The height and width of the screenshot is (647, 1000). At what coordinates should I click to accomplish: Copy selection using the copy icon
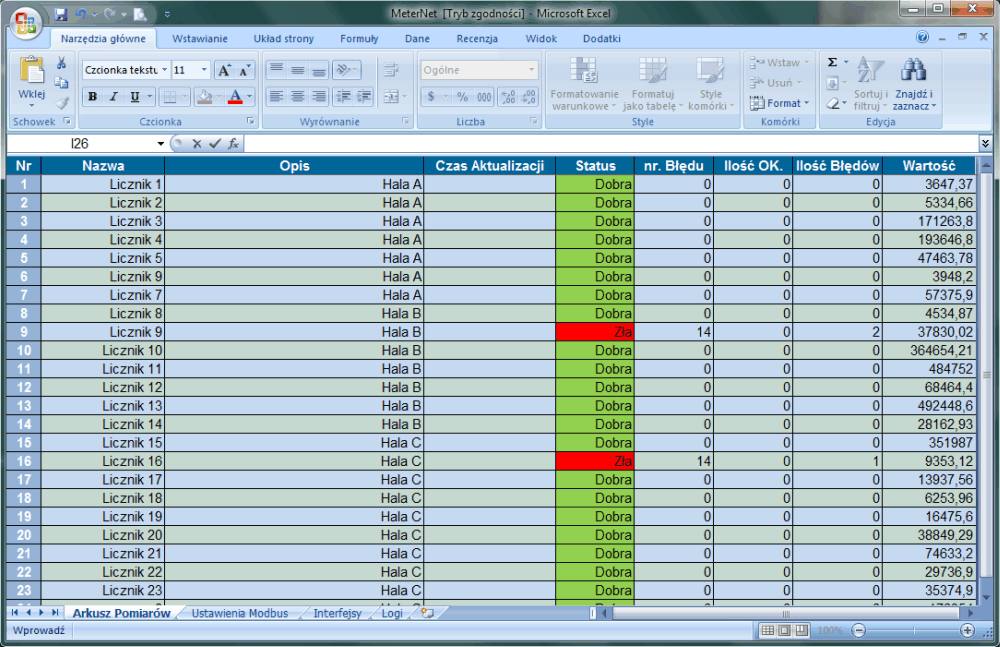[x=61, y=82]
